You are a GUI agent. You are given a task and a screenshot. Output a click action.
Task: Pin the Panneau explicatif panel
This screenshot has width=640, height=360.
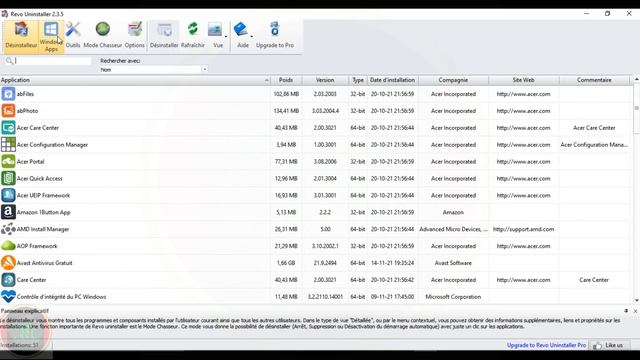coord(626,311)
